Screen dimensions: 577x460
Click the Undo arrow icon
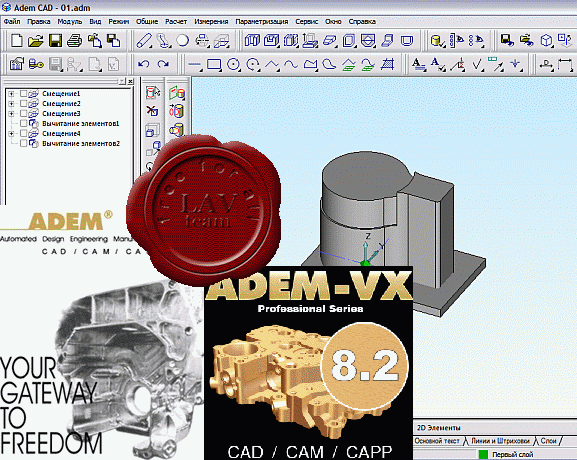[x=144, y=64]
